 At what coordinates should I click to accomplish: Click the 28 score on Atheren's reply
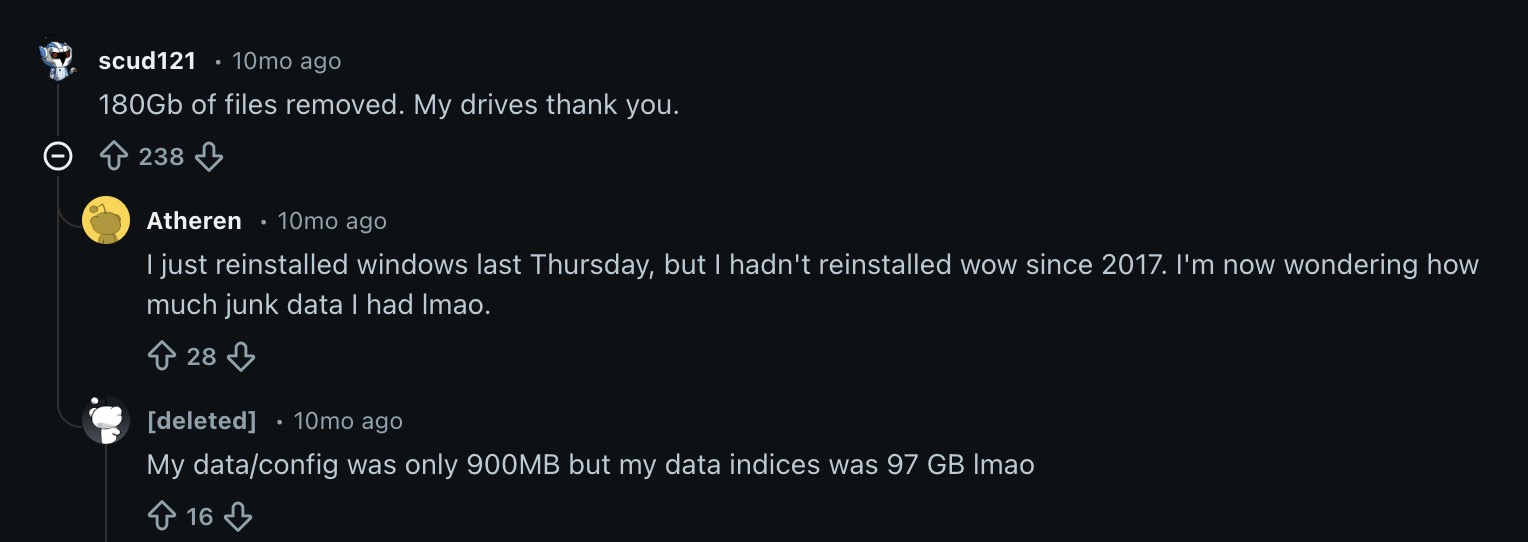click(x=201, y=356)
